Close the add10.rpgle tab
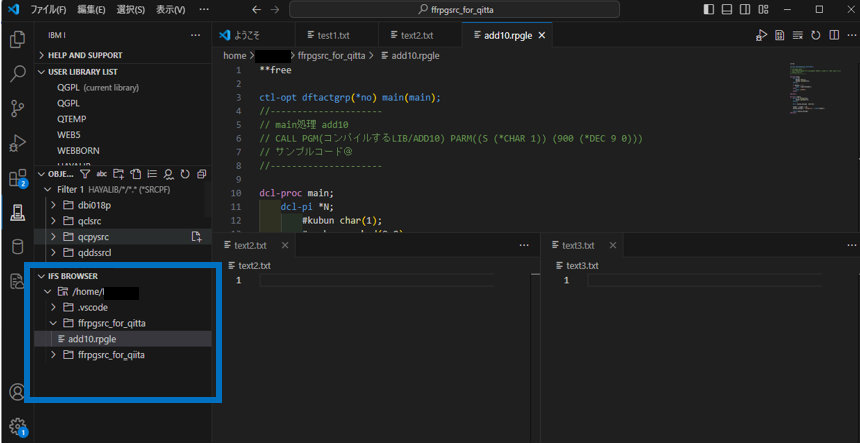The width and height of the screenshot is (860, 444). tap(542, 35)
